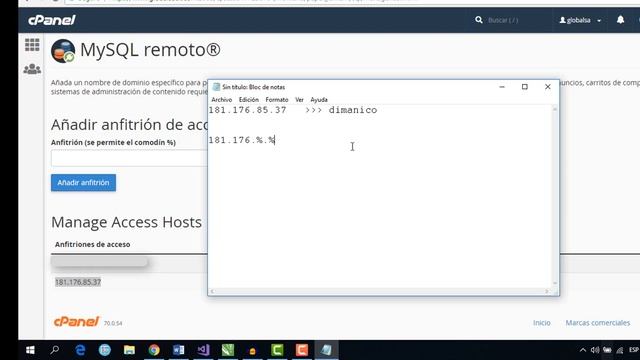
Task: Maximize the Notepad window
Action: coord(525,87)
